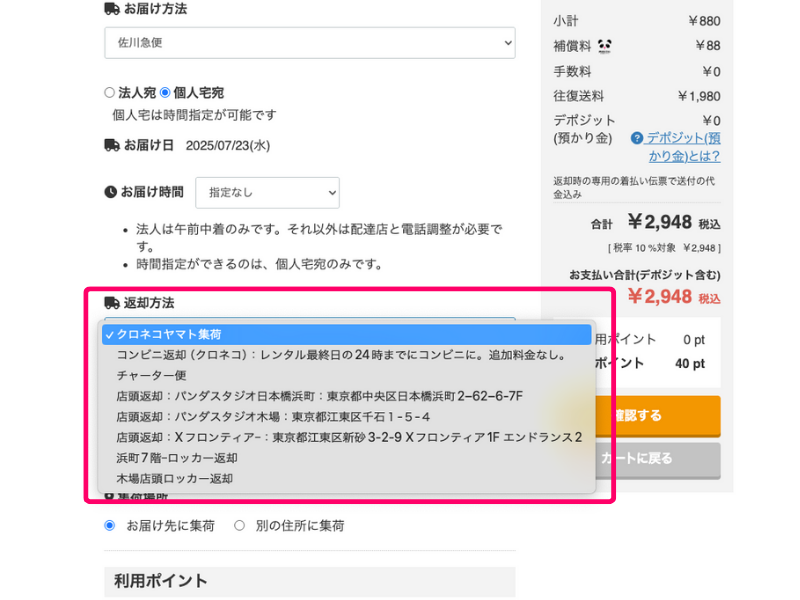Viewport: 800px width, 600px height.
Task: Choose お届け先に集荷 radio option
Action: (x=110, y=526)
